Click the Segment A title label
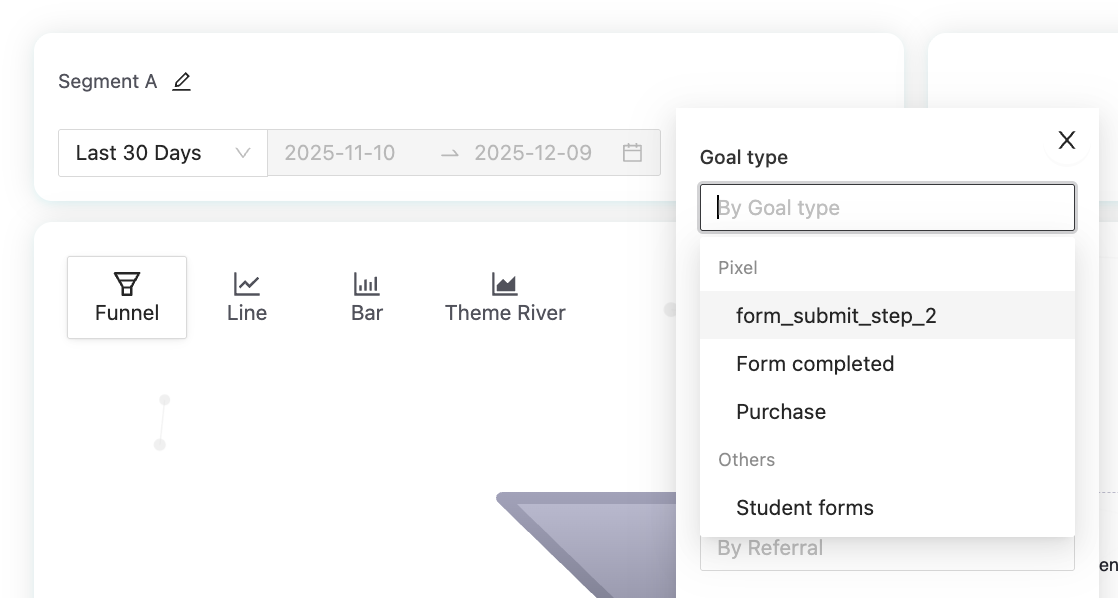1118x598 pixels. [108, 82]
